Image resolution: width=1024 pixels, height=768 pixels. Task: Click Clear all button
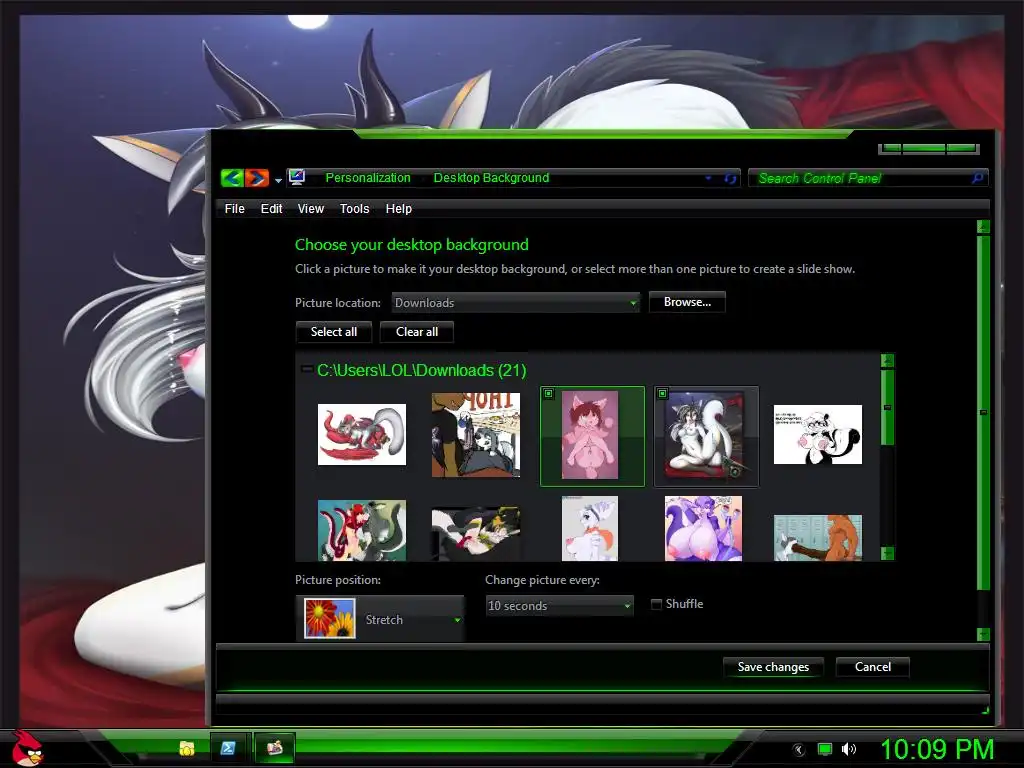(417, 332)
